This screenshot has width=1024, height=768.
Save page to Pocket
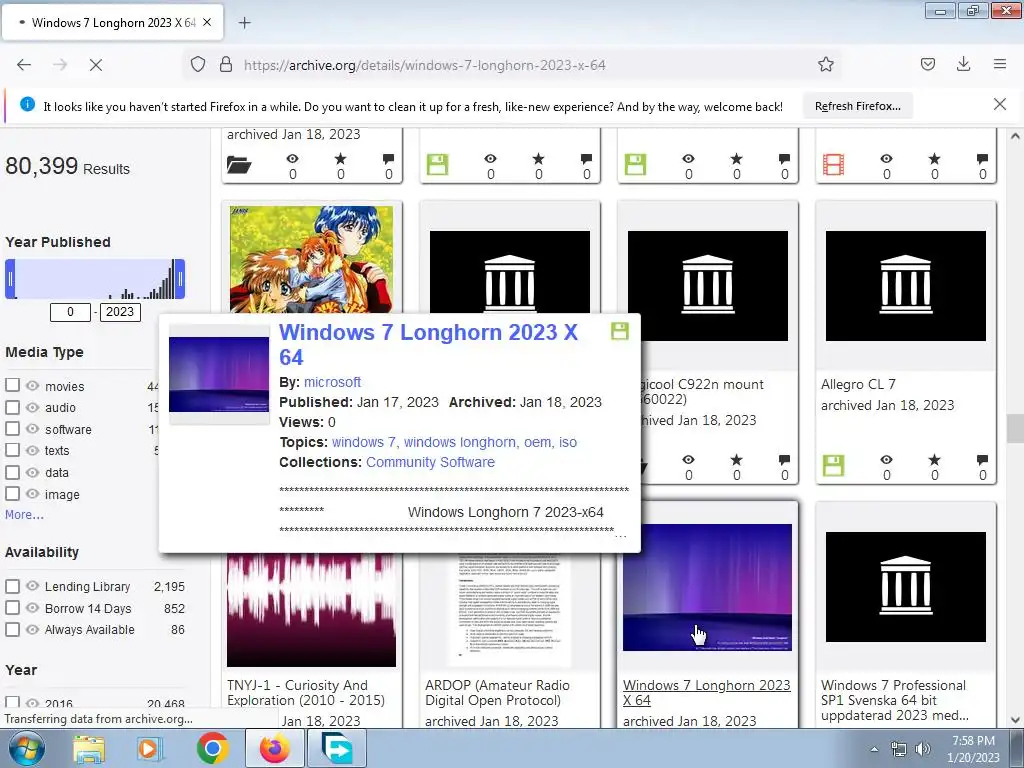(x=927, y=64)
